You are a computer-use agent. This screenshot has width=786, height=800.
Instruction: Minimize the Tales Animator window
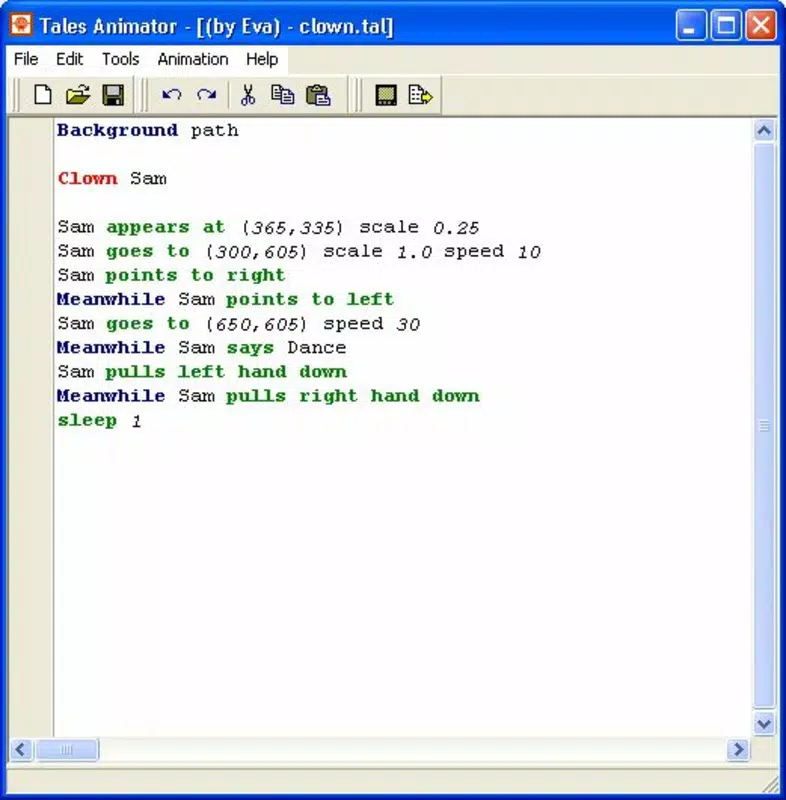coord(691,24)
